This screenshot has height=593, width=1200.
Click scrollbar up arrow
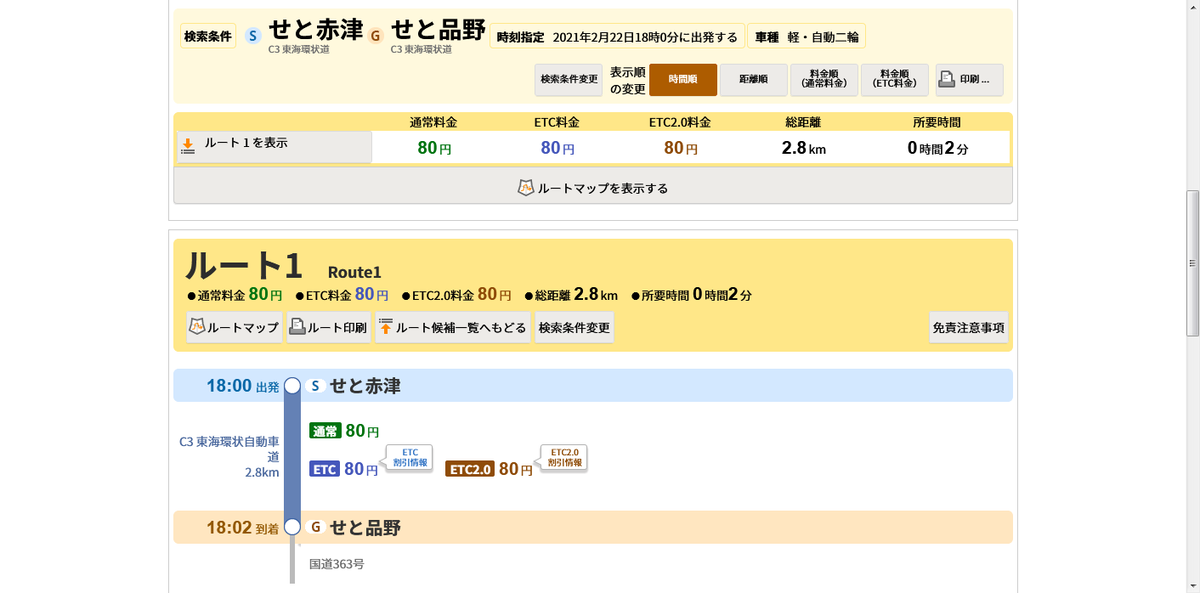1191,7
